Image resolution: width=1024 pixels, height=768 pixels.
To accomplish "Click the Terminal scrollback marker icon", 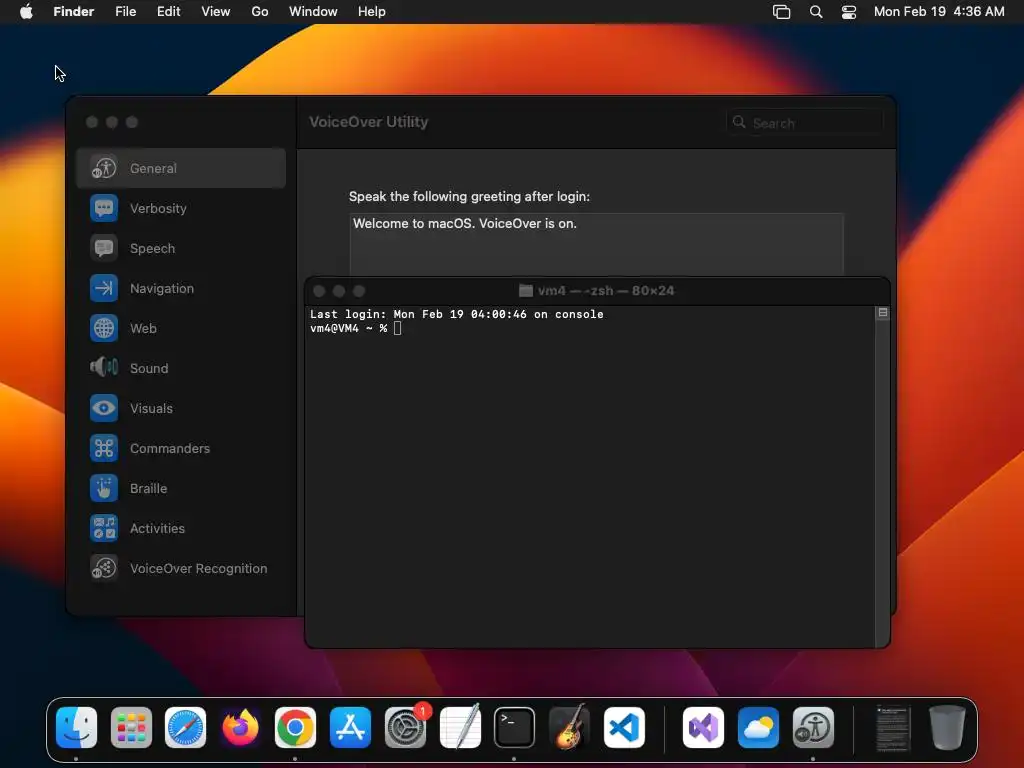I will click(882, 313).
